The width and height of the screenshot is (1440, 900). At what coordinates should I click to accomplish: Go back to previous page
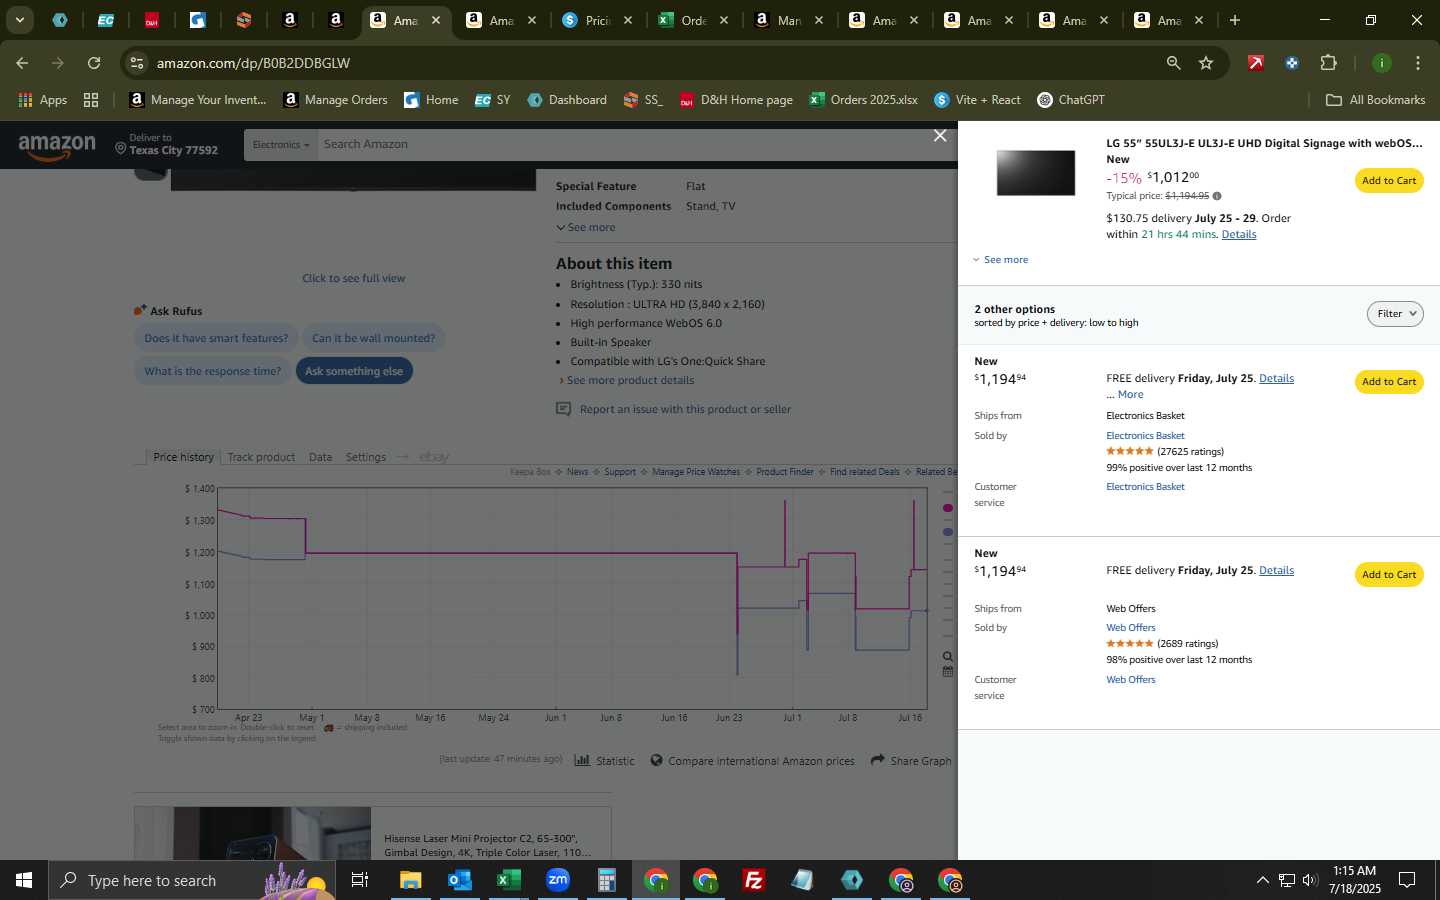pyautogui.click(x=22, y=63)
